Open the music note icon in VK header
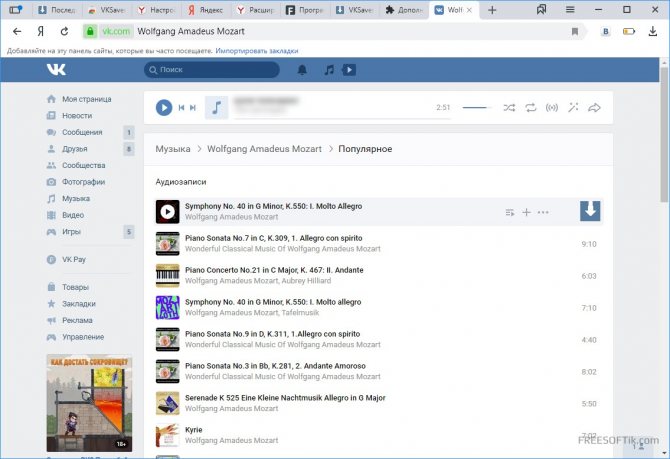This screenshot has width=670, height=459. point(329,70)
